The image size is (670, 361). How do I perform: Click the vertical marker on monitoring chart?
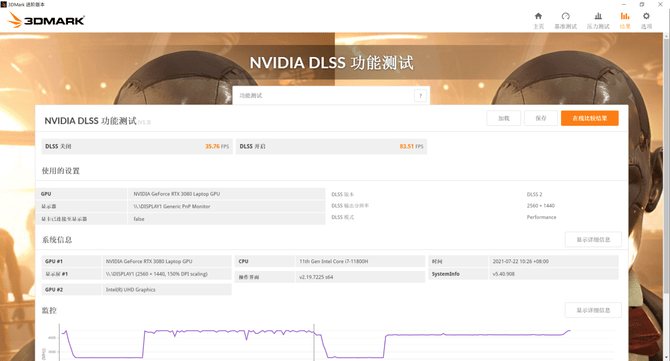click(314, 342)
